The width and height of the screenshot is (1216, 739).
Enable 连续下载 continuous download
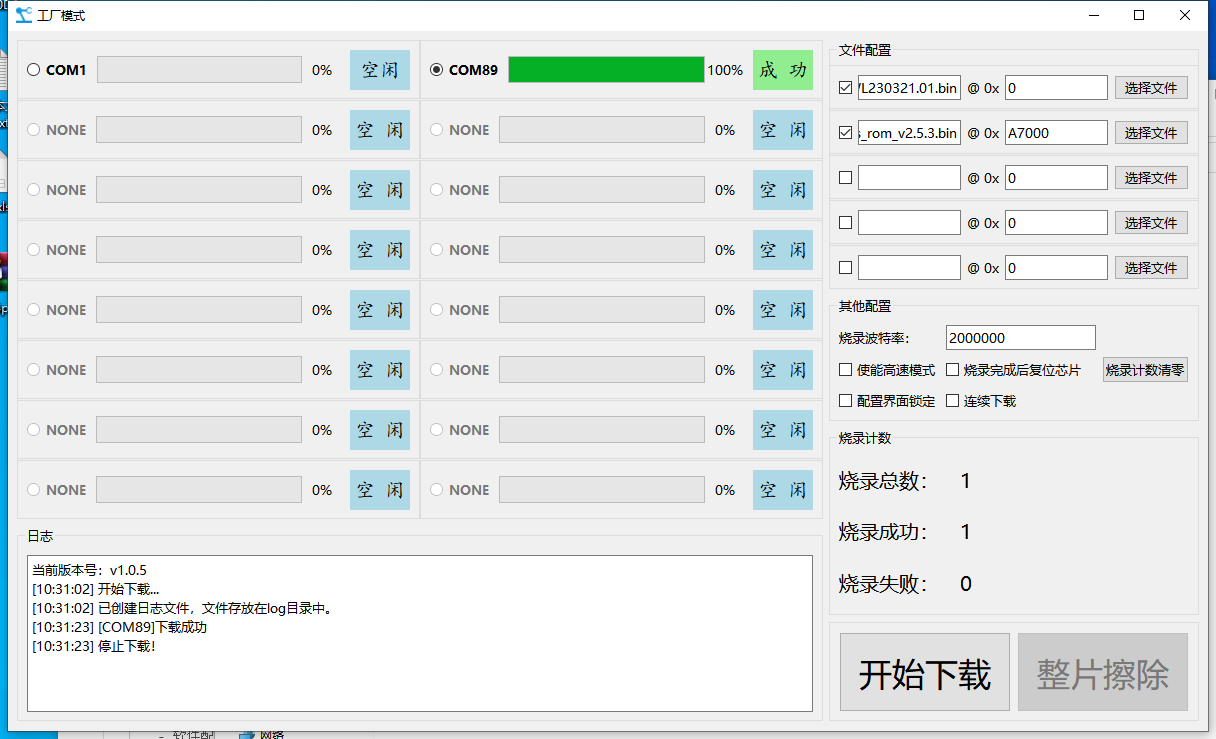(x=952, y=401)
